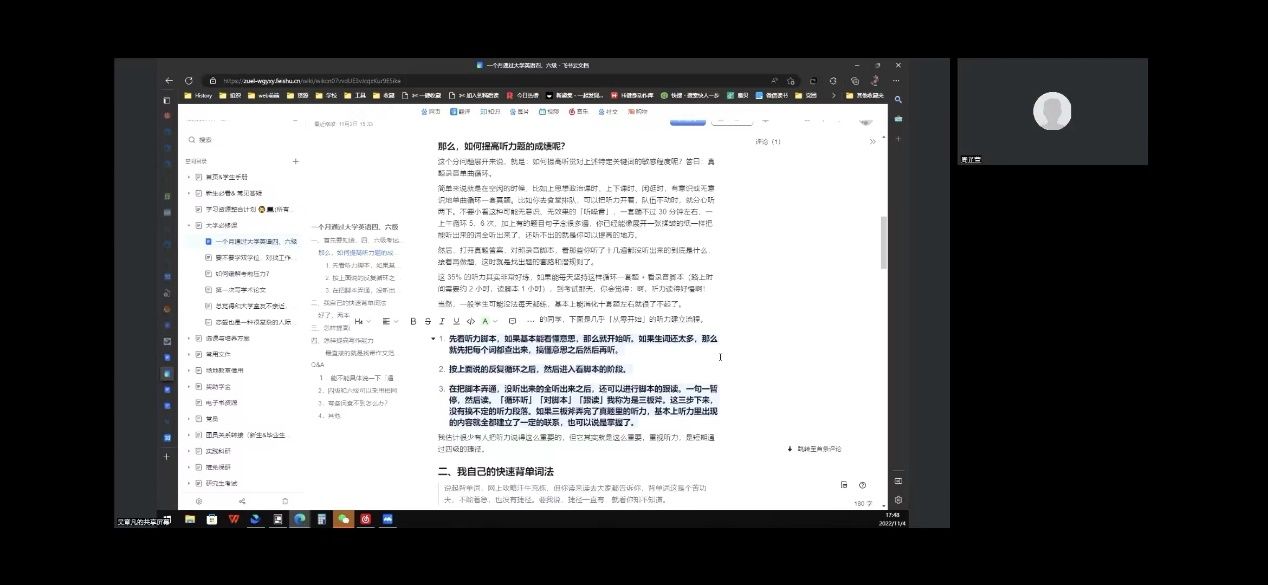Underline the selected text
Screen dimensions: 1268x585
[456, 321]
